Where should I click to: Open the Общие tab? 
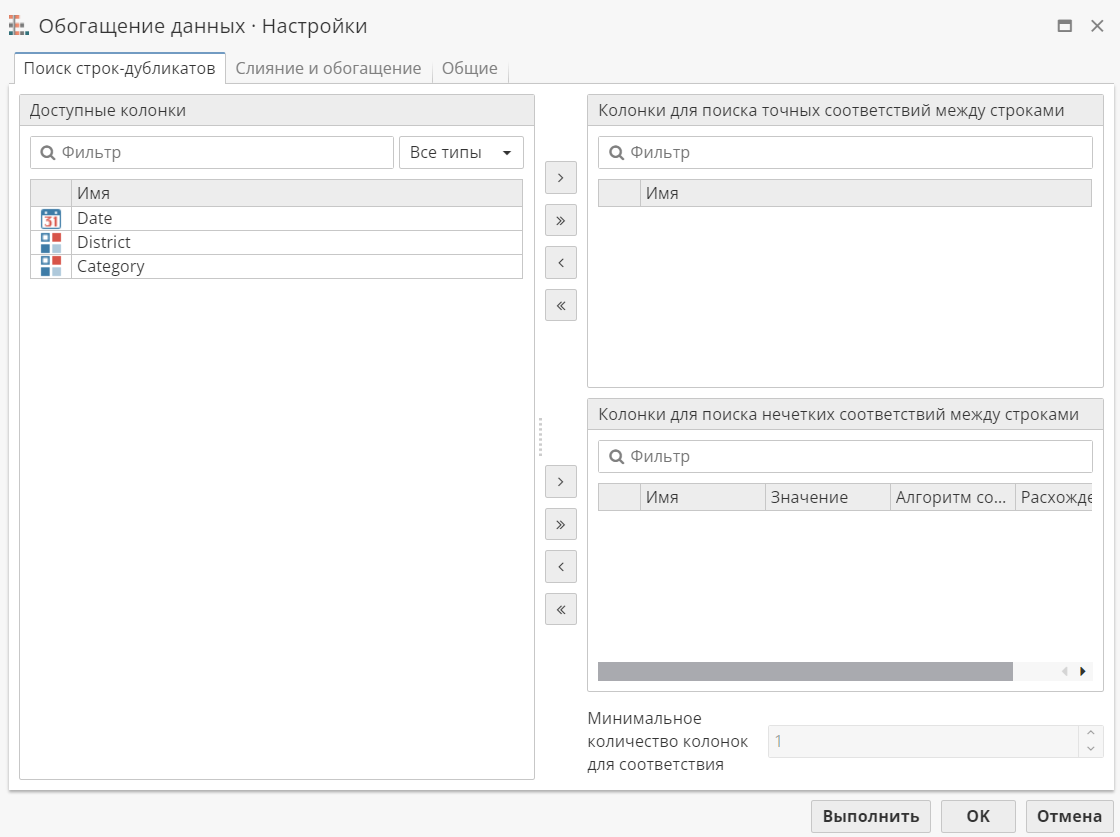(x=470, y=68)
